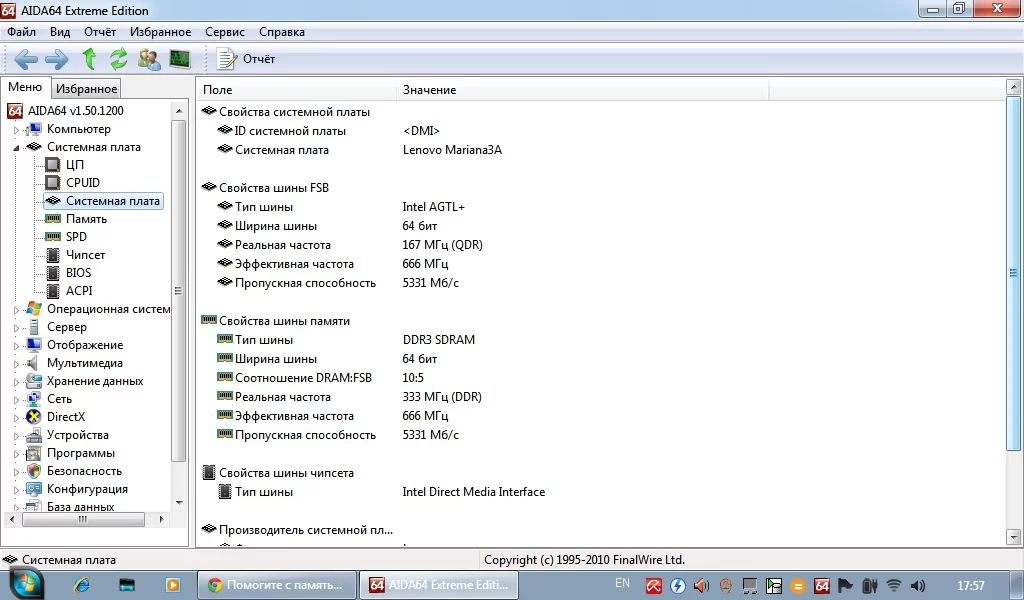
Task: Open the Справка menu
Action: pos(281,32)
